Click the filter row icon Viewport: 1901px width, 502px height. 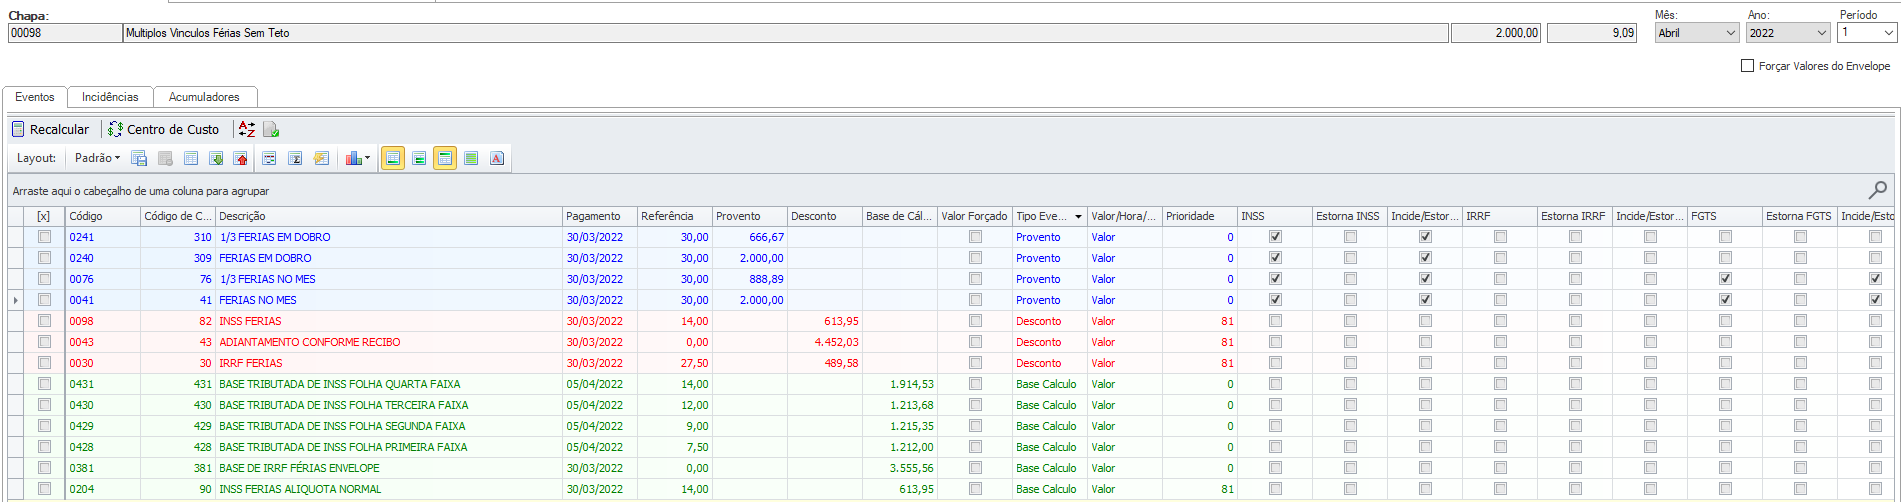pos(269,158)
